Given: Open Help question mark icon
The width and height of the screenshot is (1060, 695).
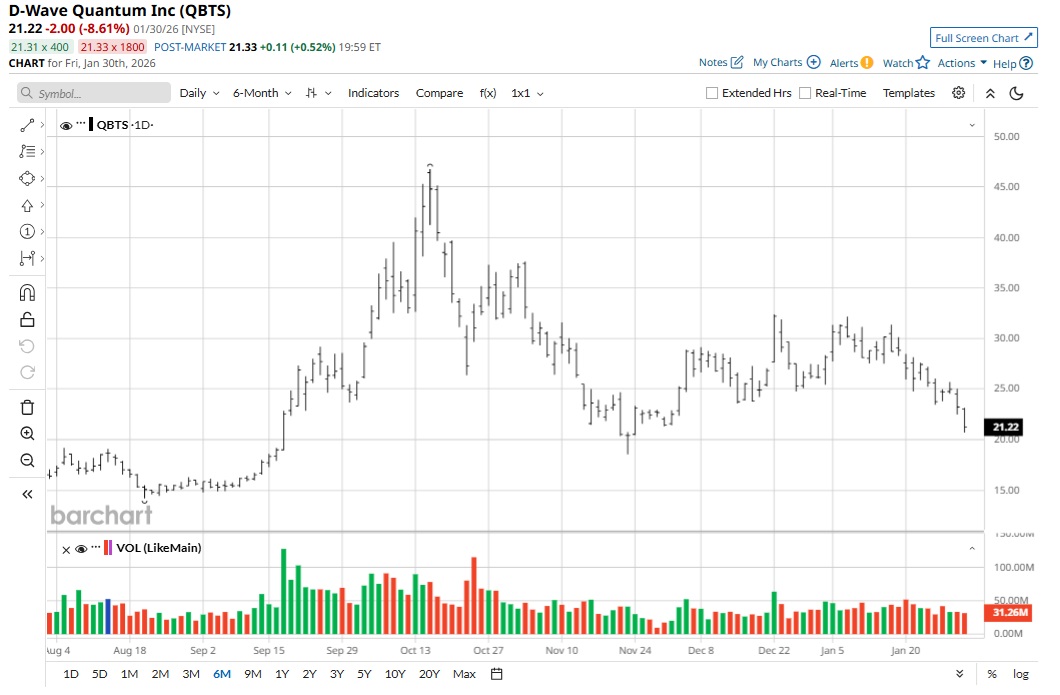Looking at the screenshot, I should 1026,64.
